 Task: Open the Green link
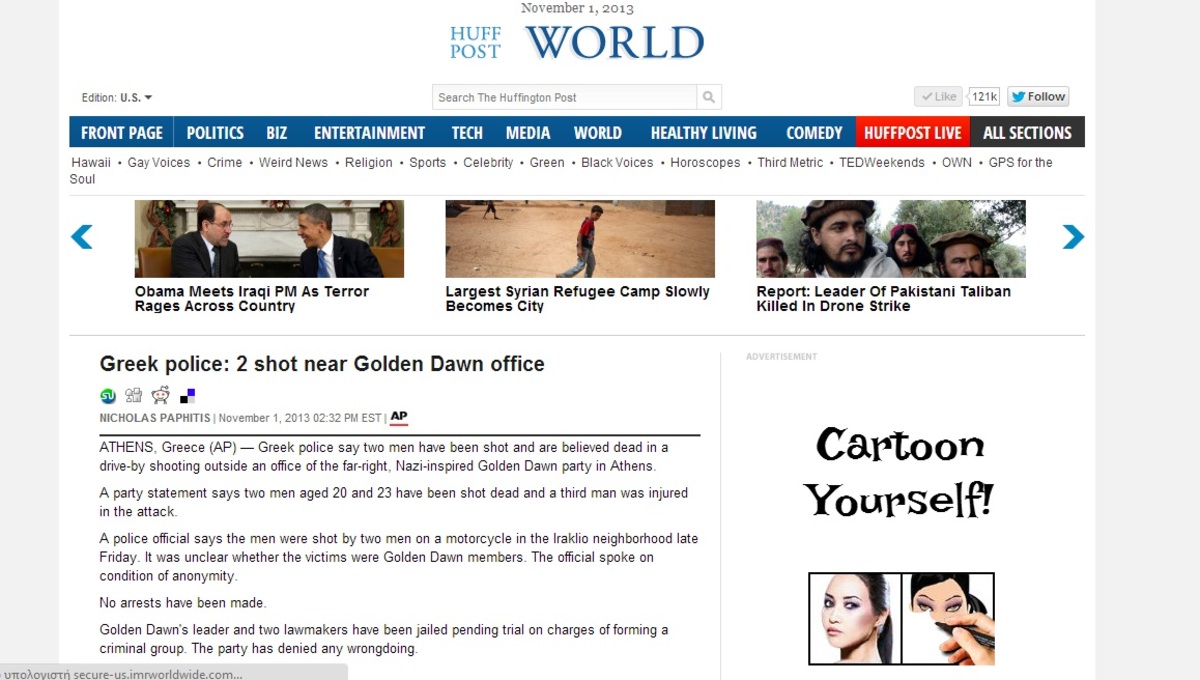[547, 163]
